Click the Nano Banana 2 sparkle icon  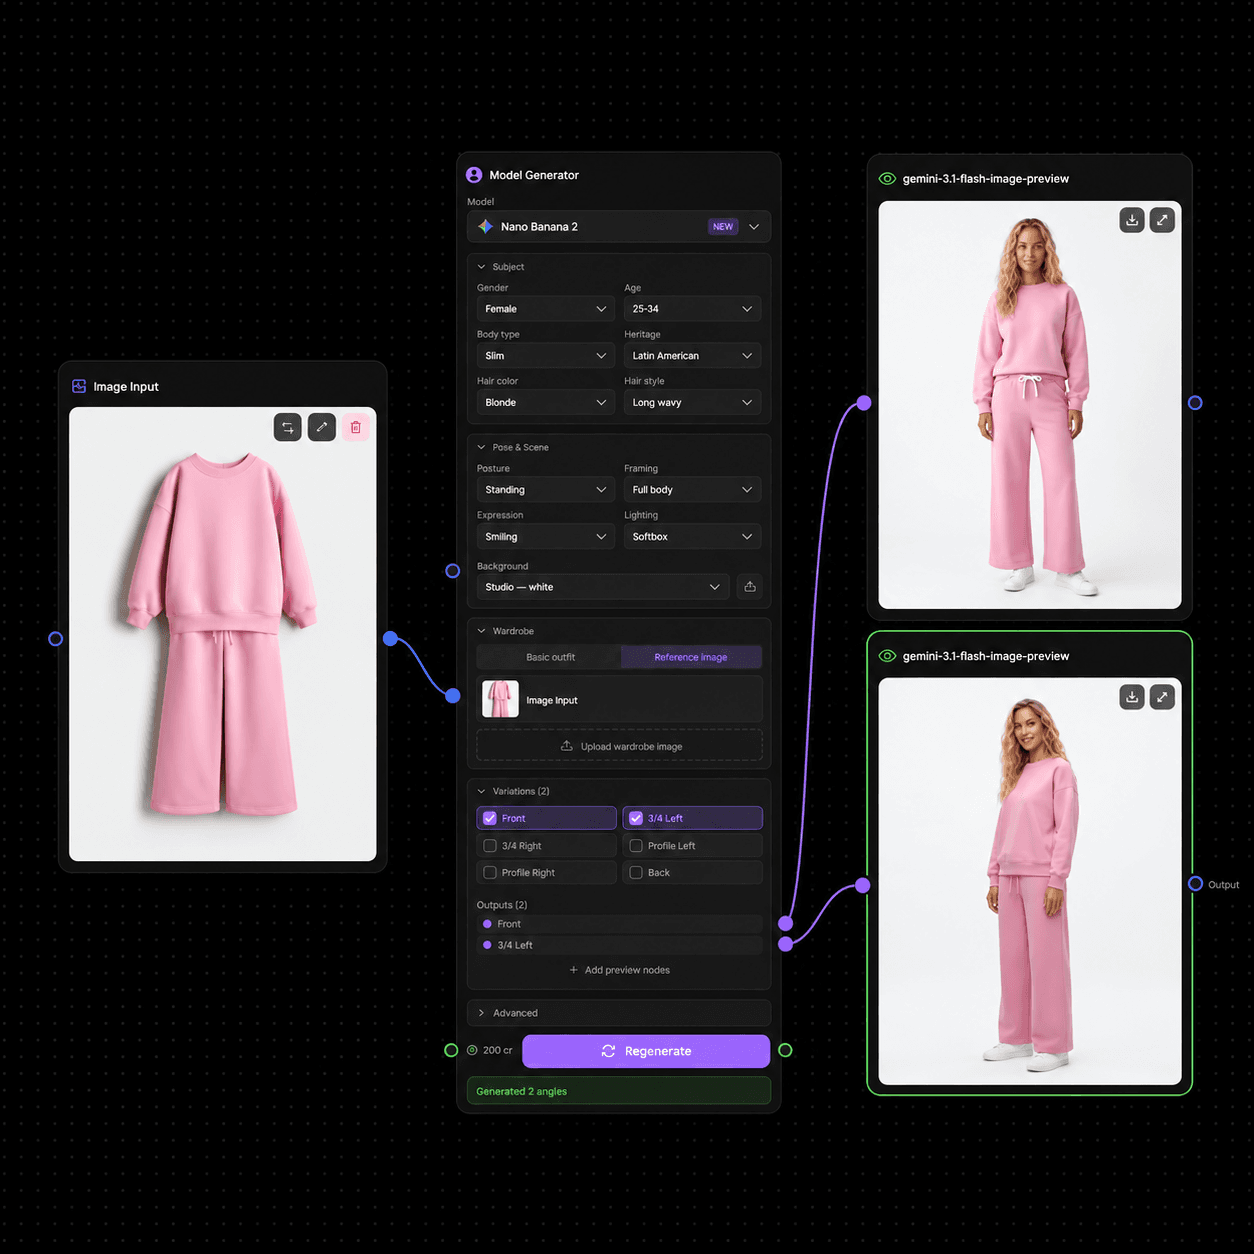click(486, 227)
